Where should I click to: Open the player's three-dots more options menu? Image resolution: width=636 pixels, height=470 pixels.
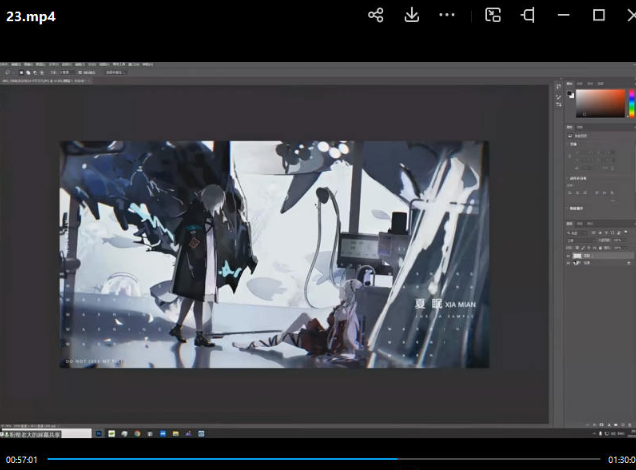pyautogui.click(x=447, y=15)
